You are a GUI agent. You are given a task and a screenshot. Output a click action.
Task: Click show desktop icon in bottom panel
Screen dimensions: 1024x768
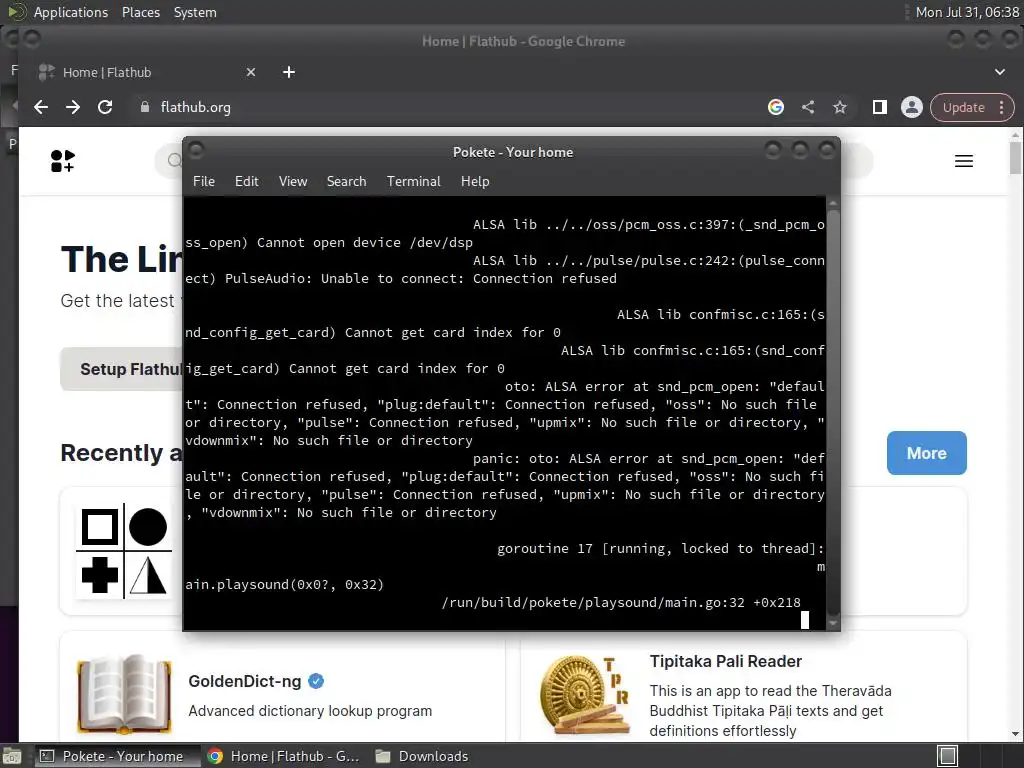pyautogui.click(x=11, y=756)
